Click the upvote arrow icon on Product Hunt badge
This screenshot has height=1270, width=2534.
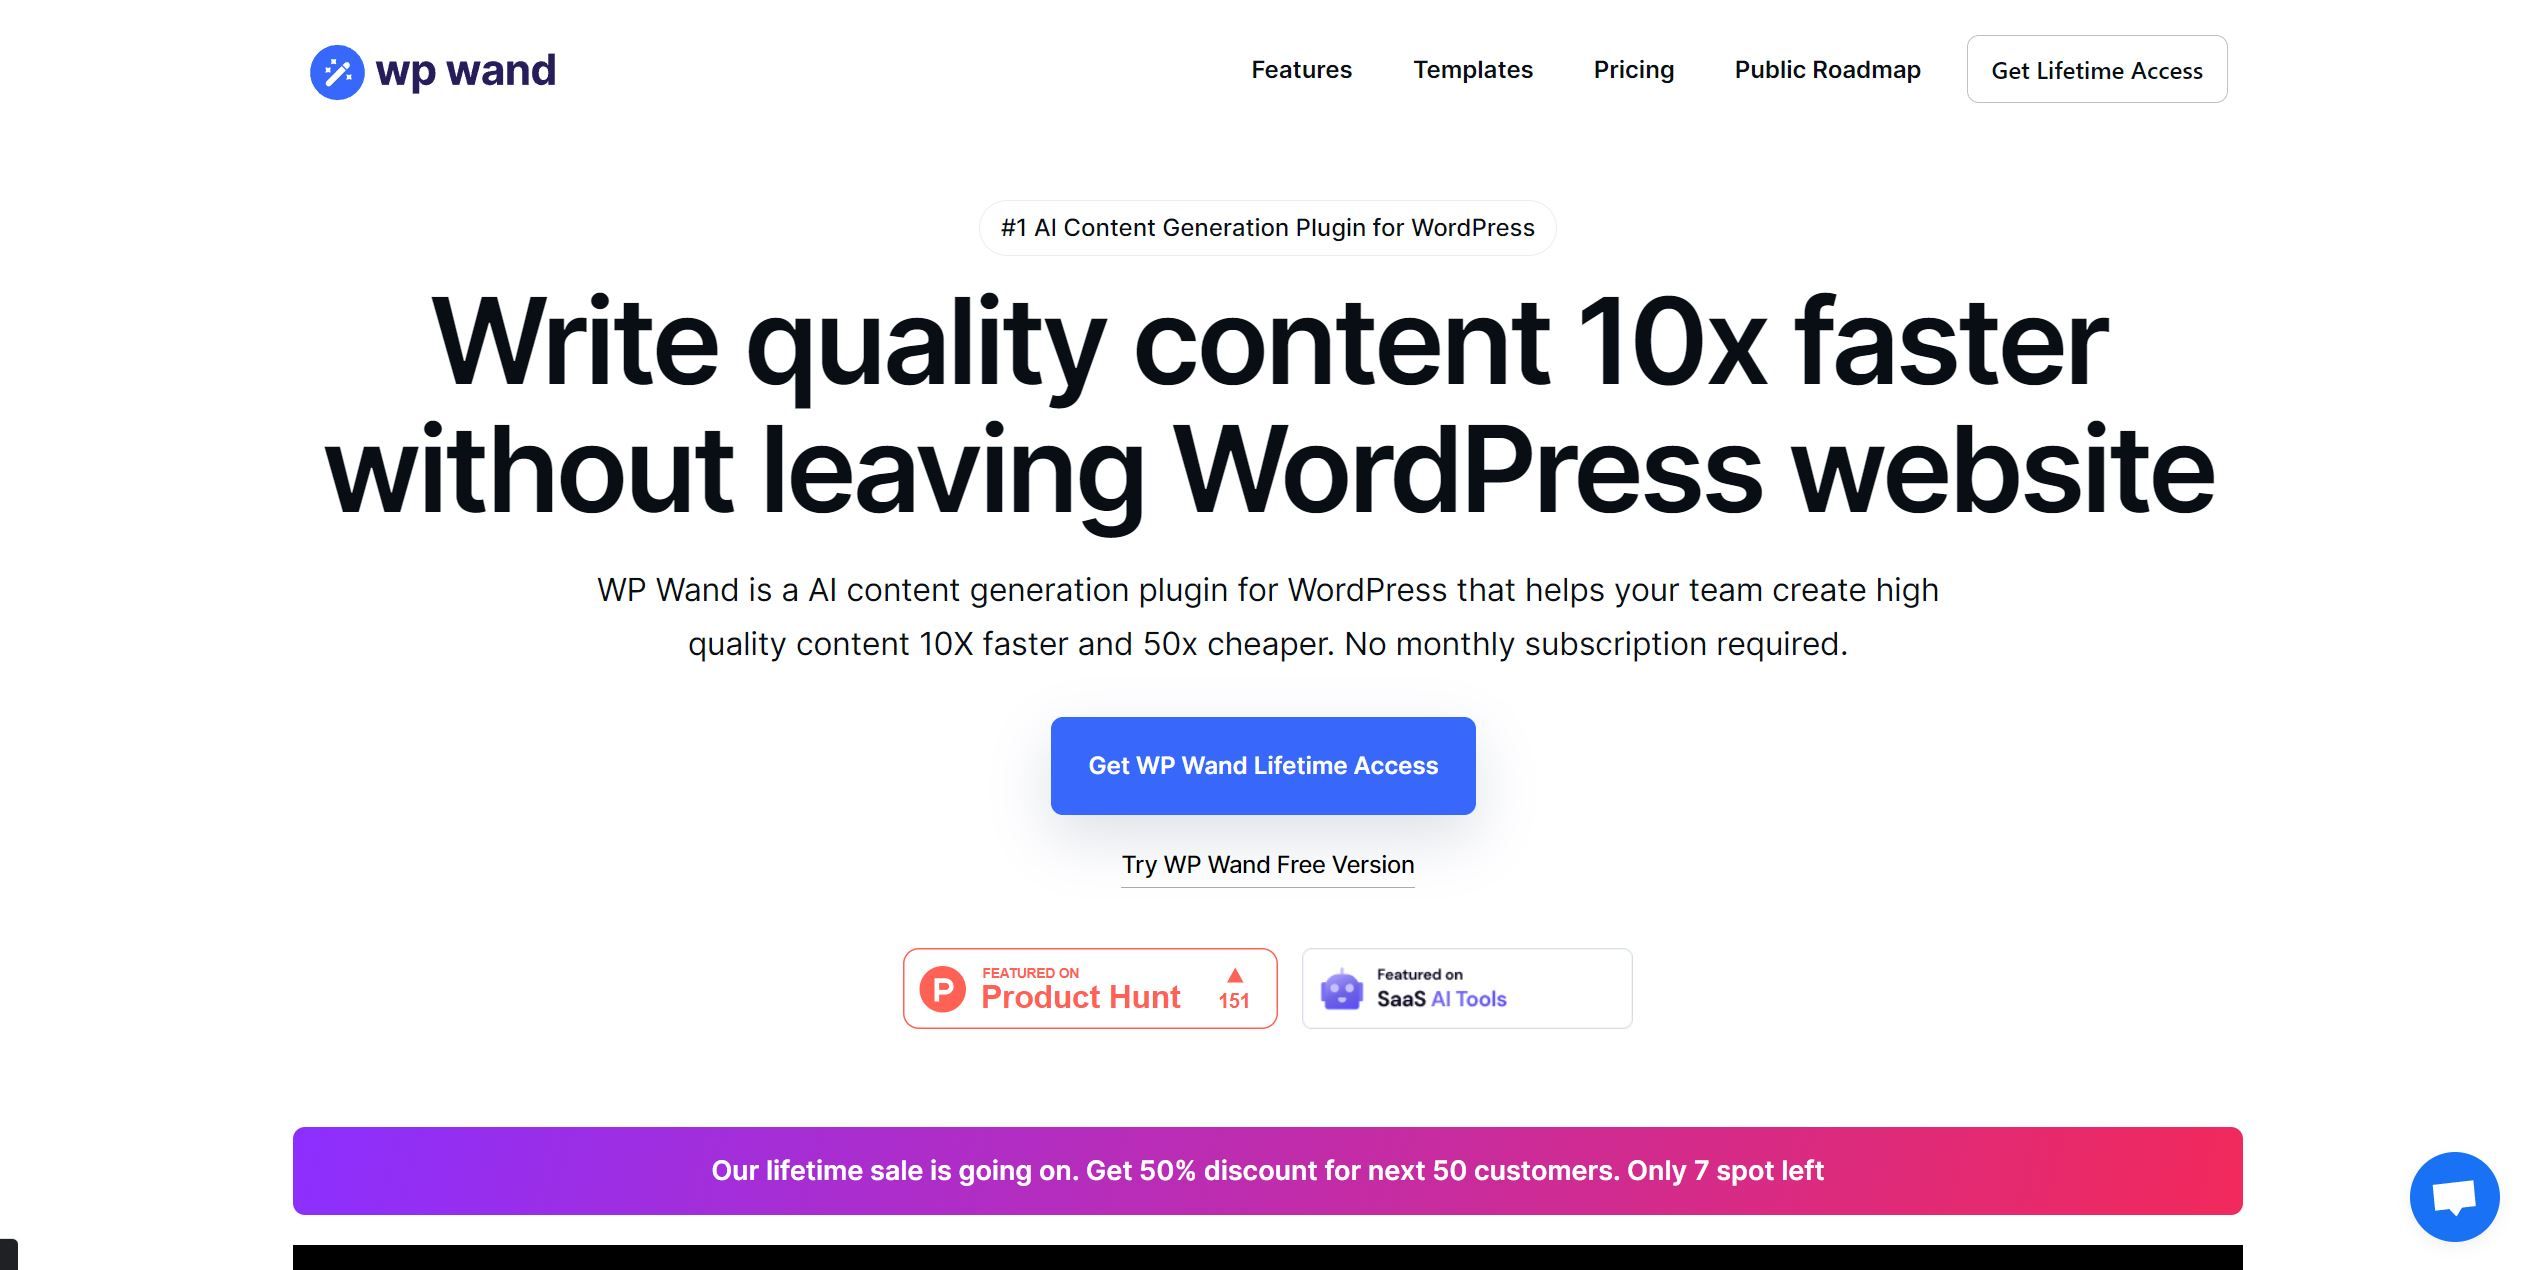point(1232,977)
